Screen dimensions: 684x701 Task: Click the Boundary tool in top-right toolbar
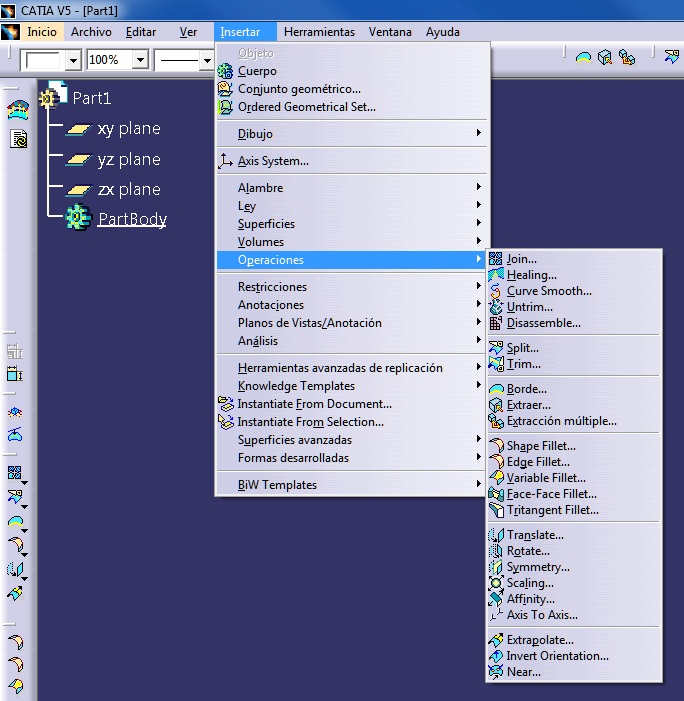583,58
